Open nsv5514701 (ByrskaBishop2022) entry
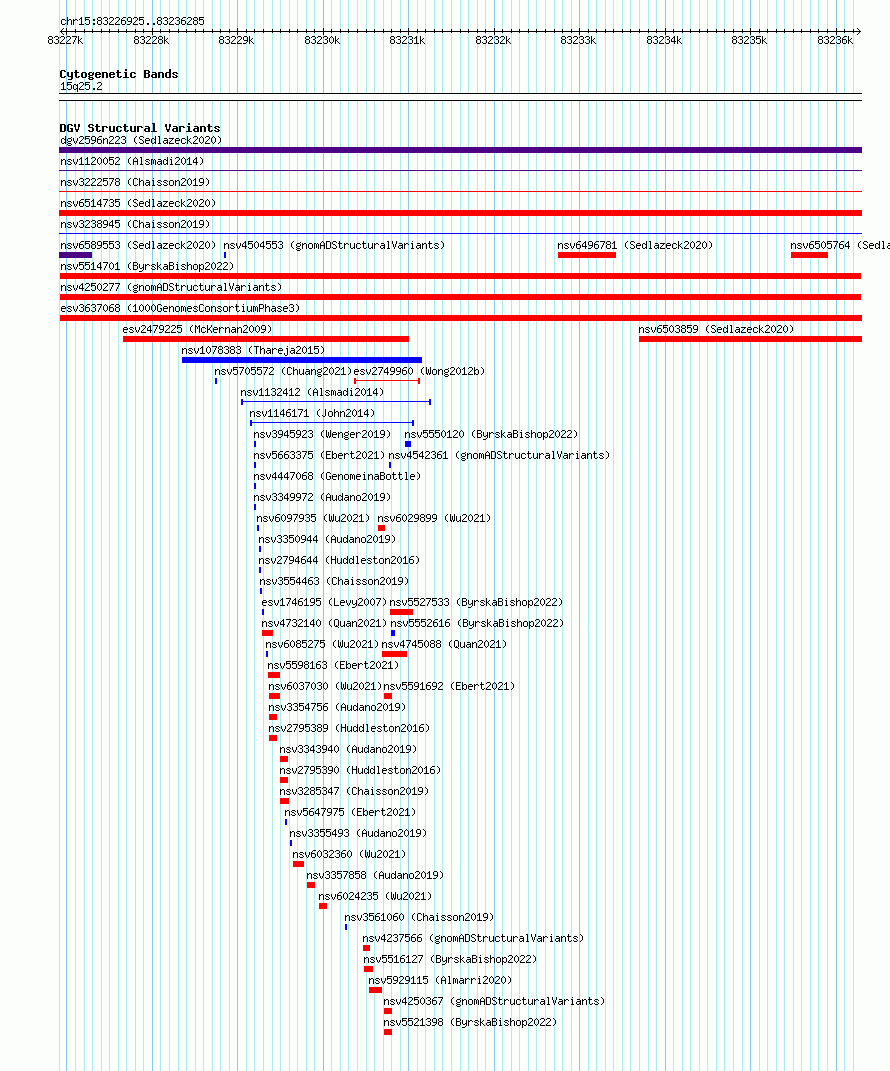 [147, 266]
